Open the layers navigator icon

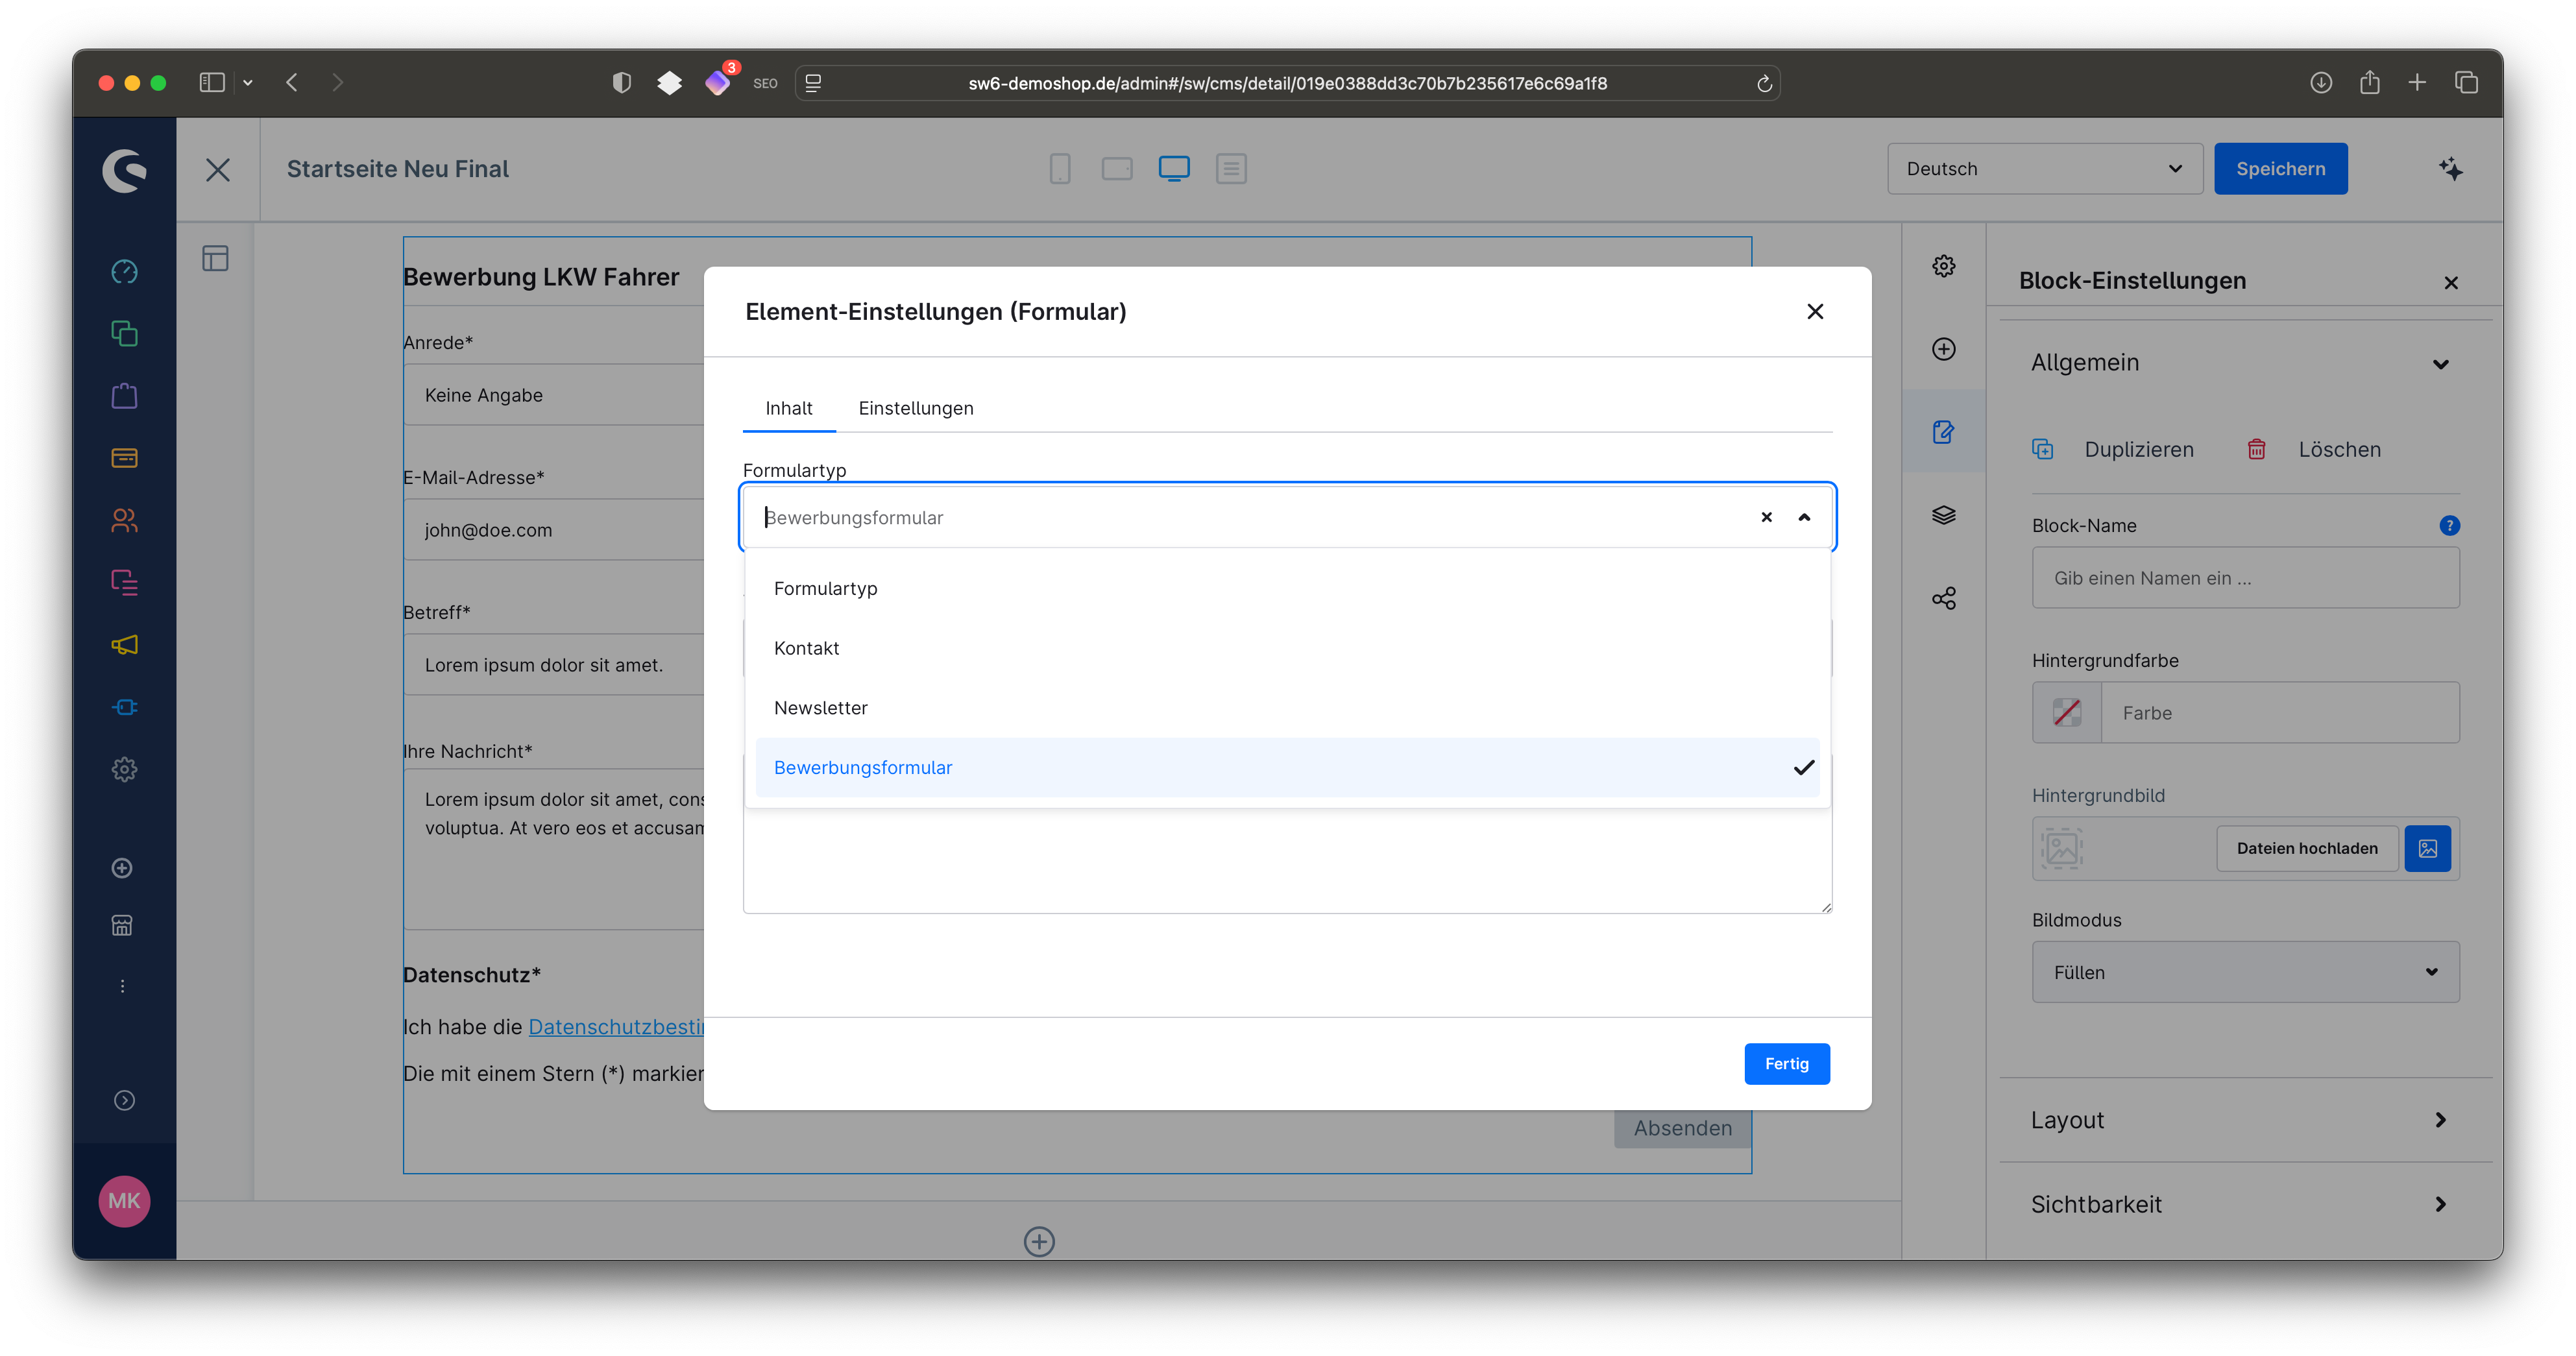point(1943,515)
